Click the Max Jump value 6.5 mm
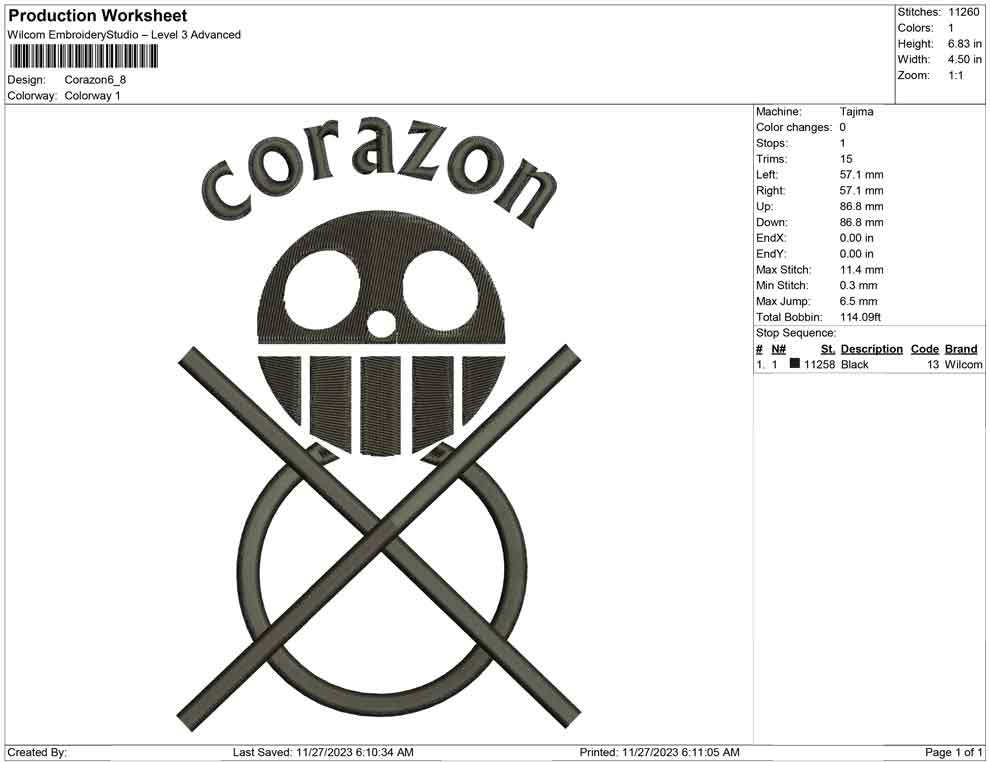 (859, 301)
